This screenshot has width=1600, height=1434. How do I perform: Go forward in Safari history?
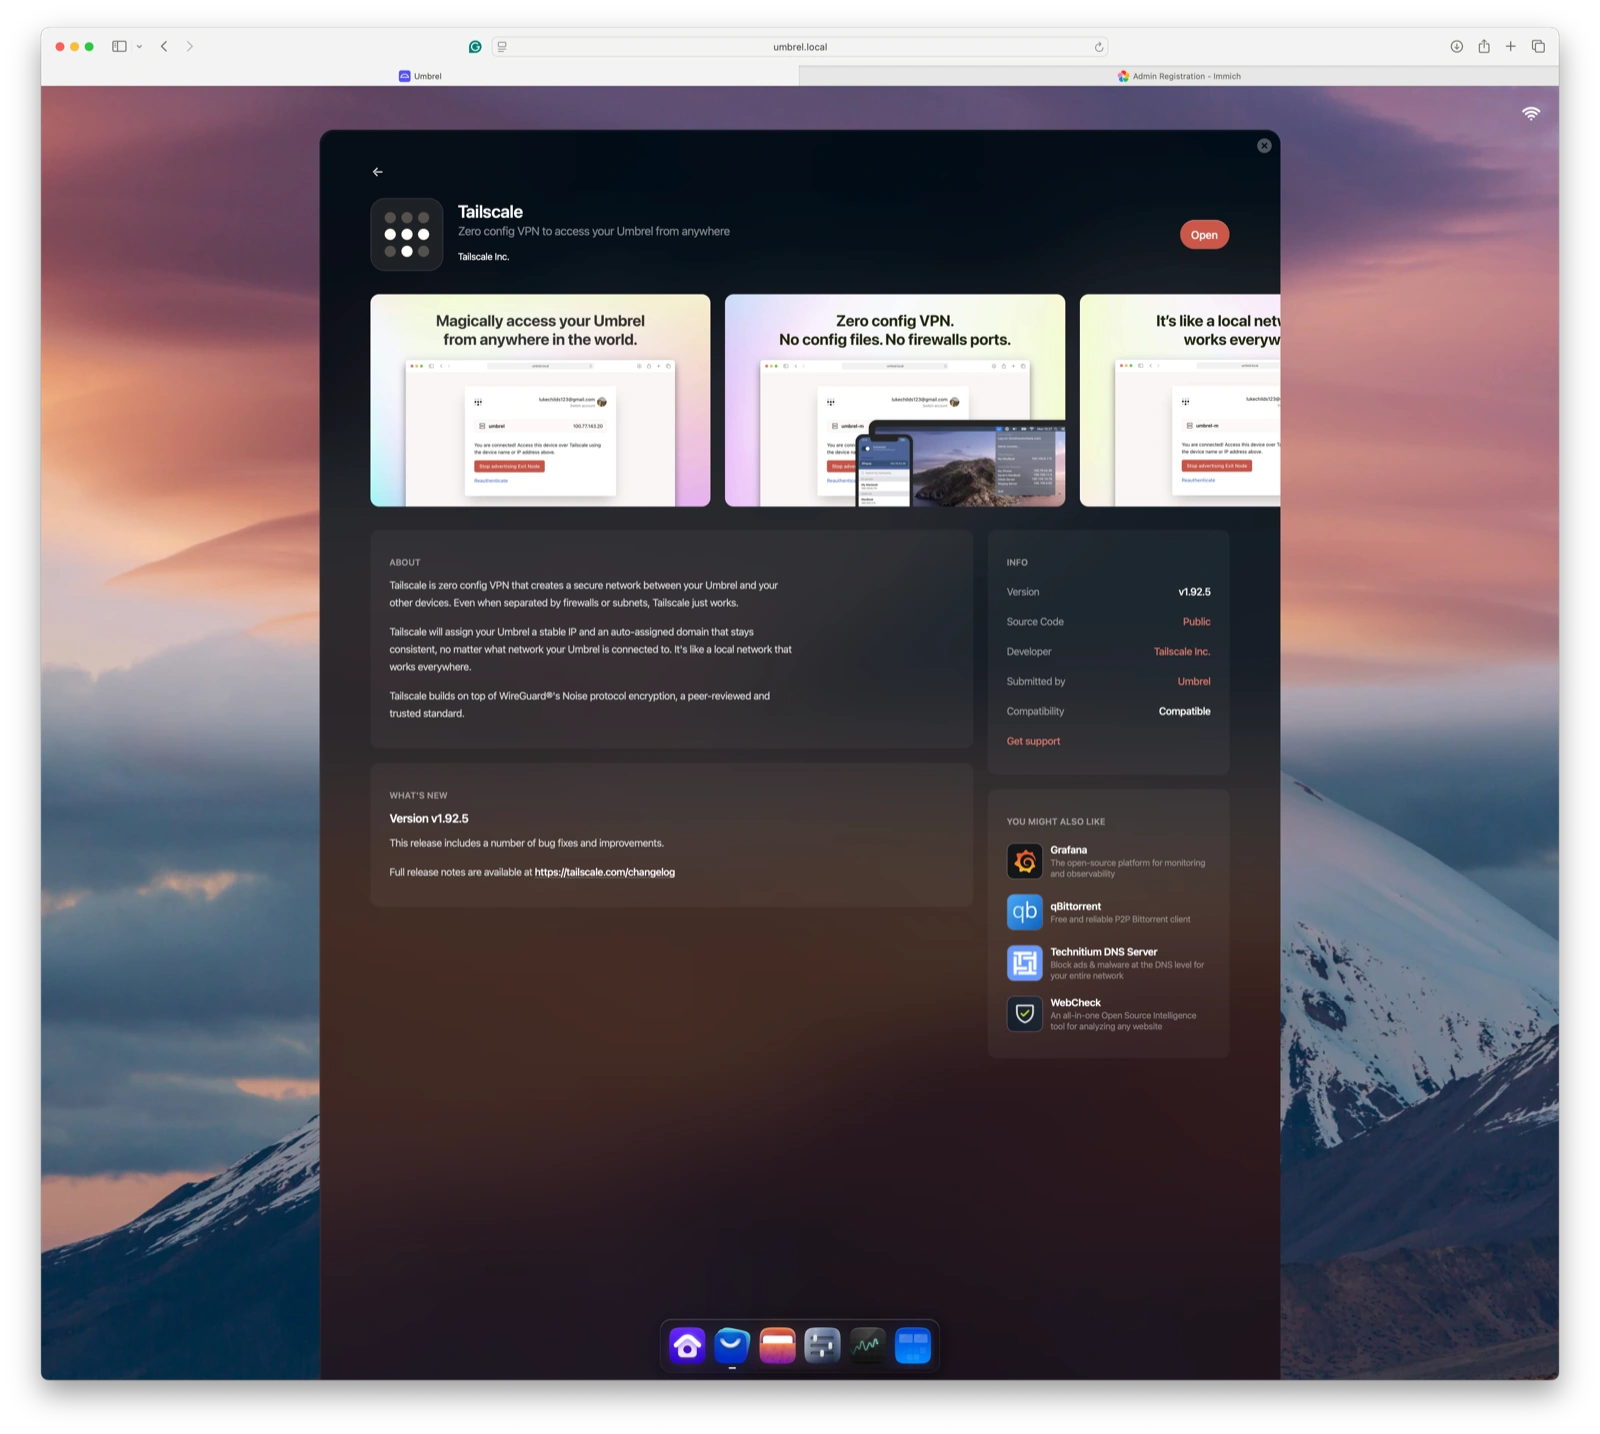(190, 46)
